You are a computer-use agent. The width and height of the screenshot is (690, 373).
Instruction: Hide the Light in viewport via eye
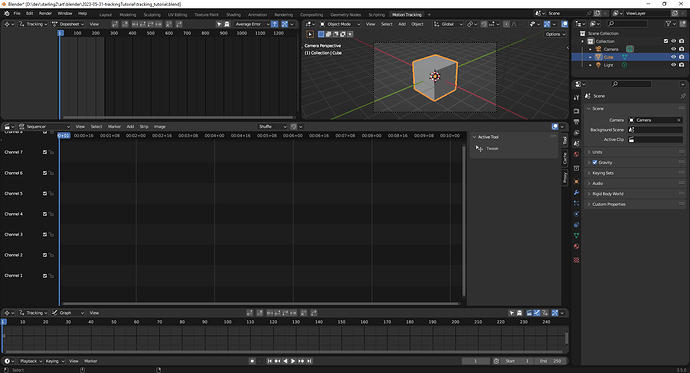[673, 65]
